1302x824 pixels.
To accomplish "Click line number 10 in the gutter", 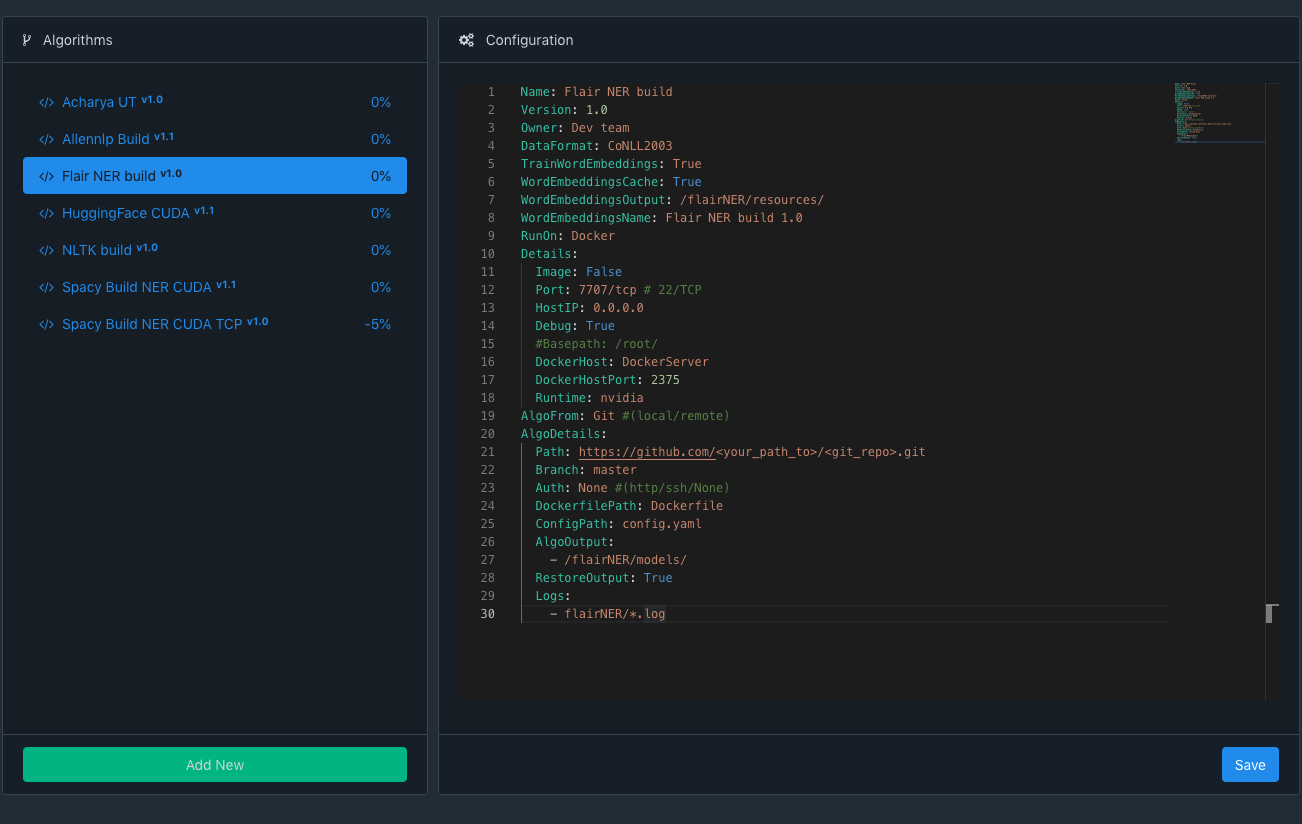I will pyautogui.click(x=488, y=254).
